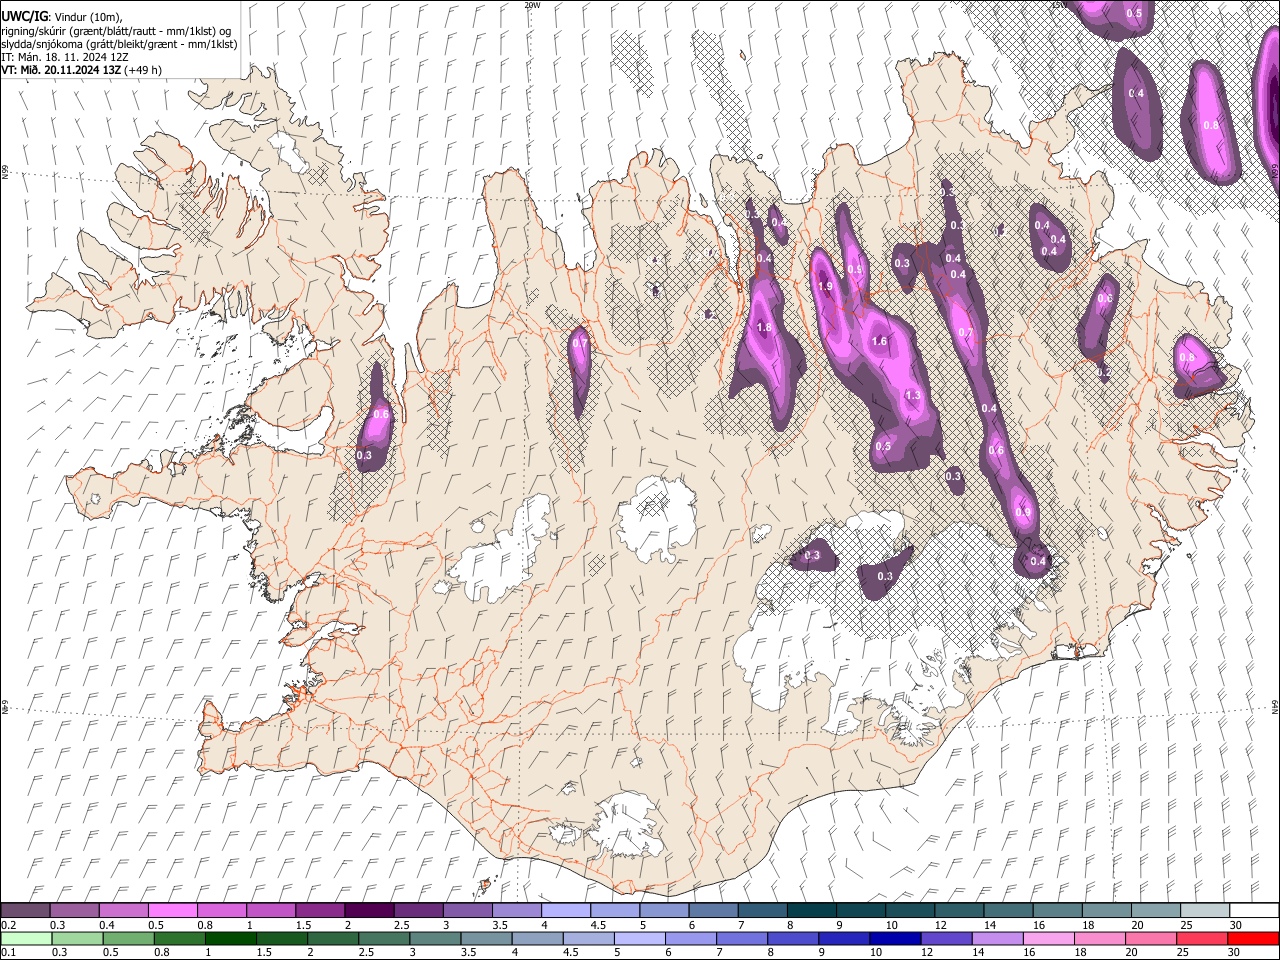Screen dimensions: 1280x960
Task: Click the 1.8 precipitation value on the map
Action: point(765,328)
